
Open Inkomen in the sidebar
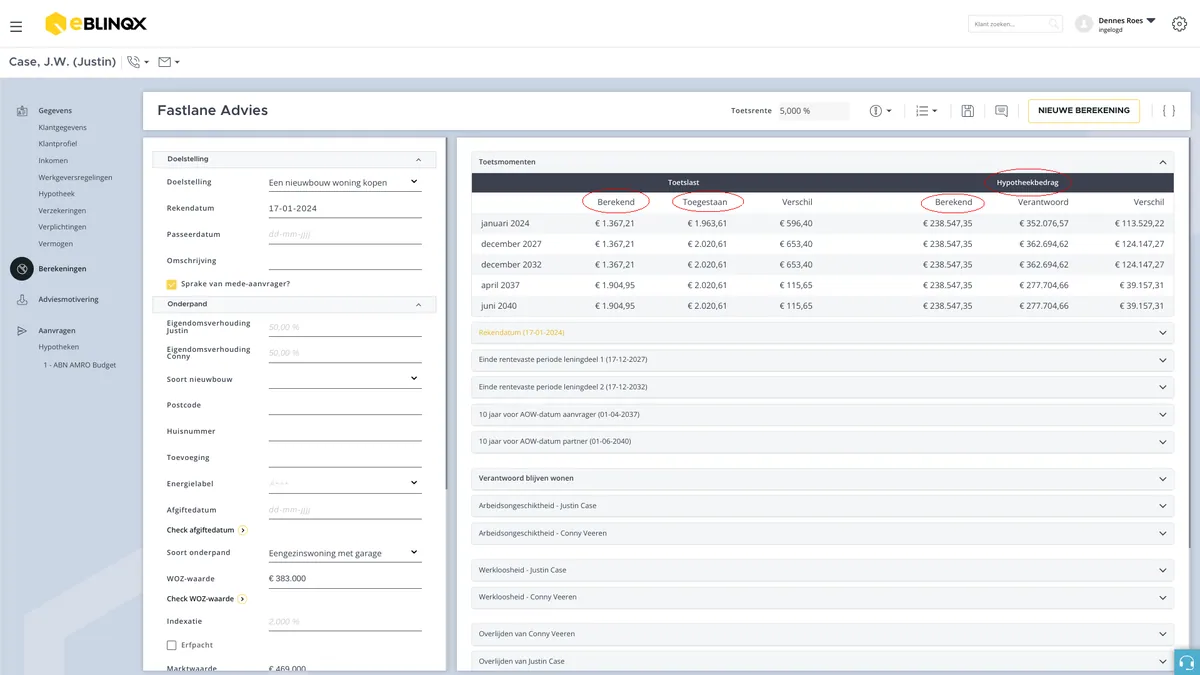coord(53,161)
